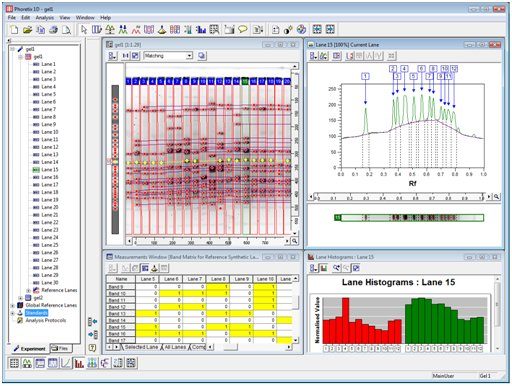The image size is (512, 386).
Task: Click the zoom-in icon in Lane Histograms toolbar
Action: [336, 268]
